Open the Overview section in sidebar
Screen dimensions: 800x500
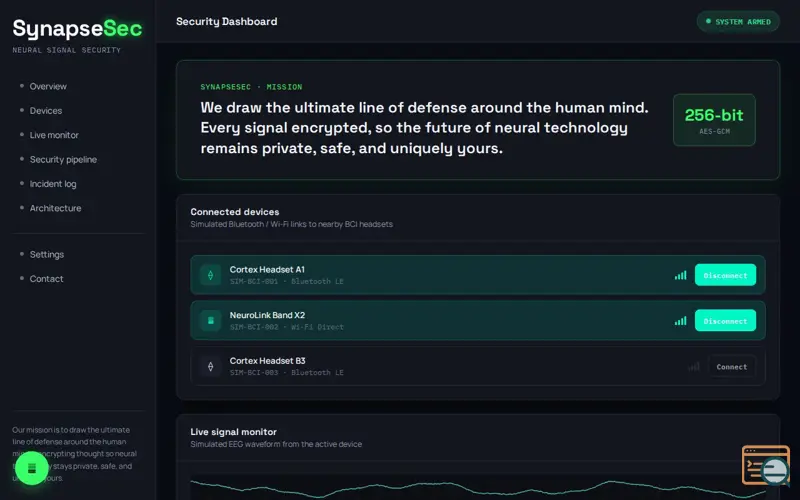click(48, 86)
